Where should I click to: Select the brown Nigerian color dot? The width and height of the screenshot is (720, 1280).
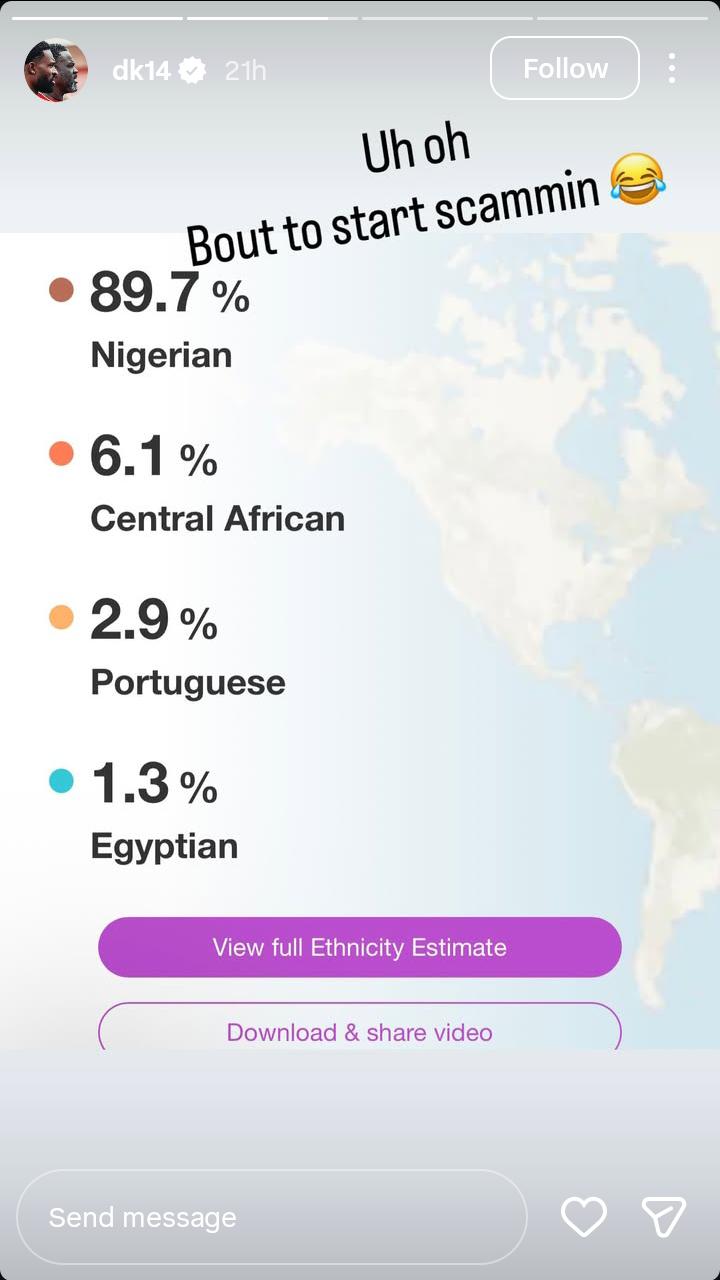62,290
